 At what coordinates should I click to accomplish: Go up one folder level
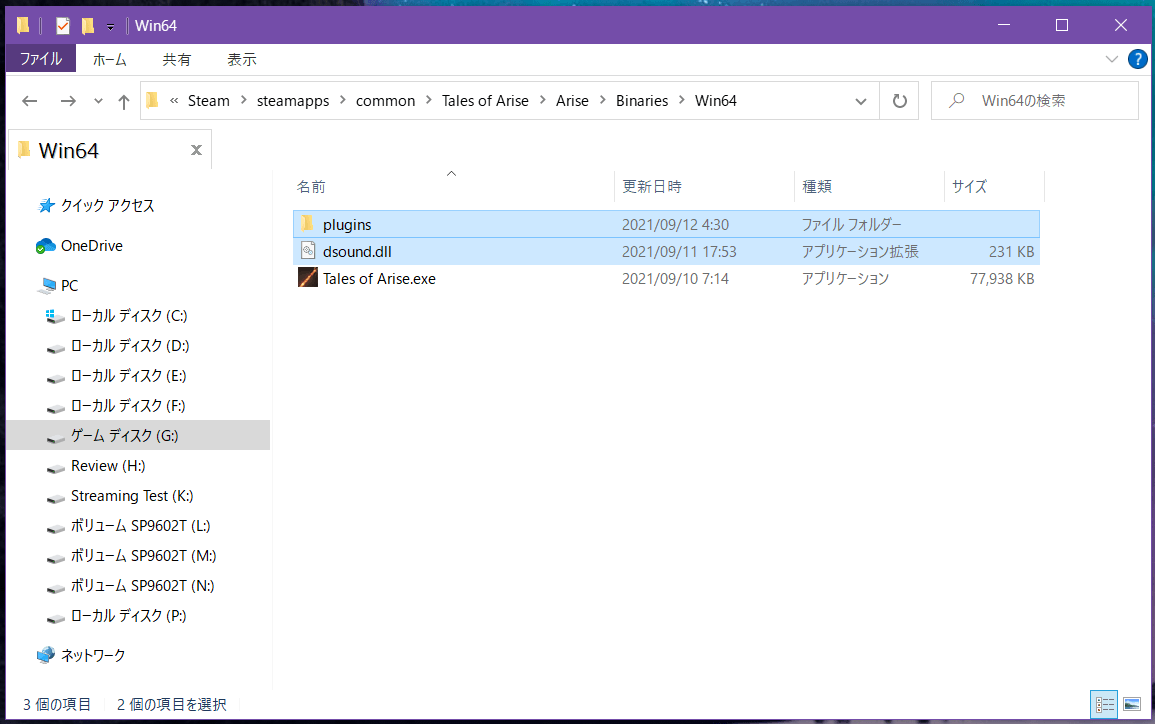coord(124,102)
